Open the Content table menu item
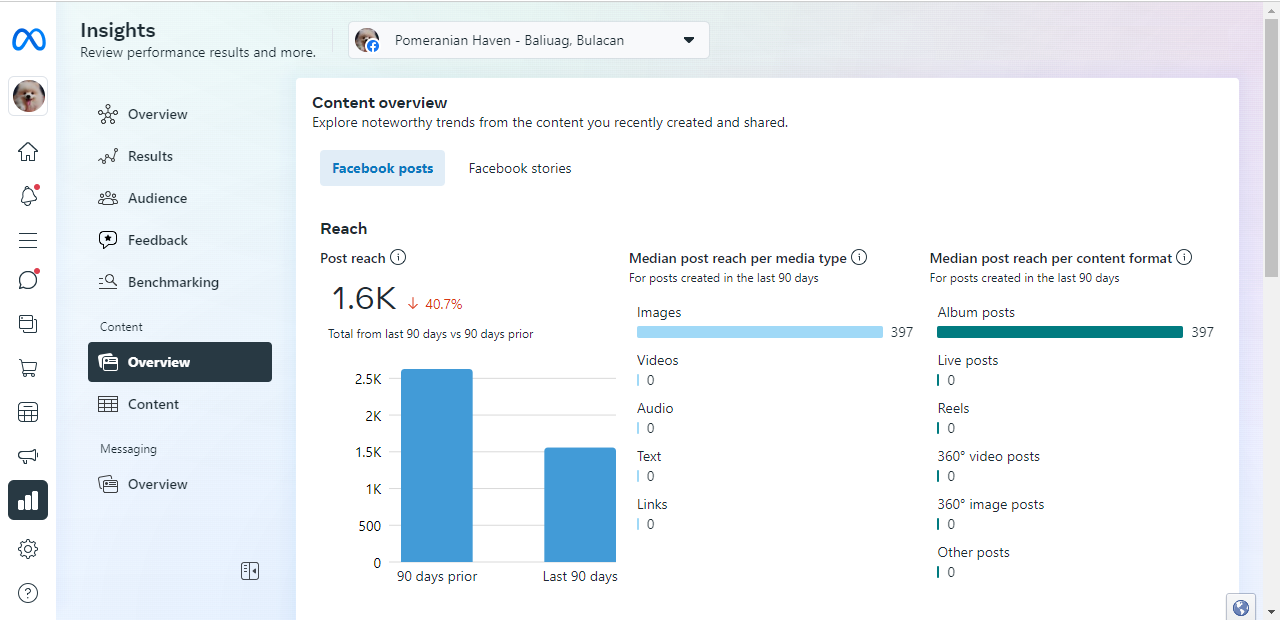1280x620 pixels. pos(152,404)
